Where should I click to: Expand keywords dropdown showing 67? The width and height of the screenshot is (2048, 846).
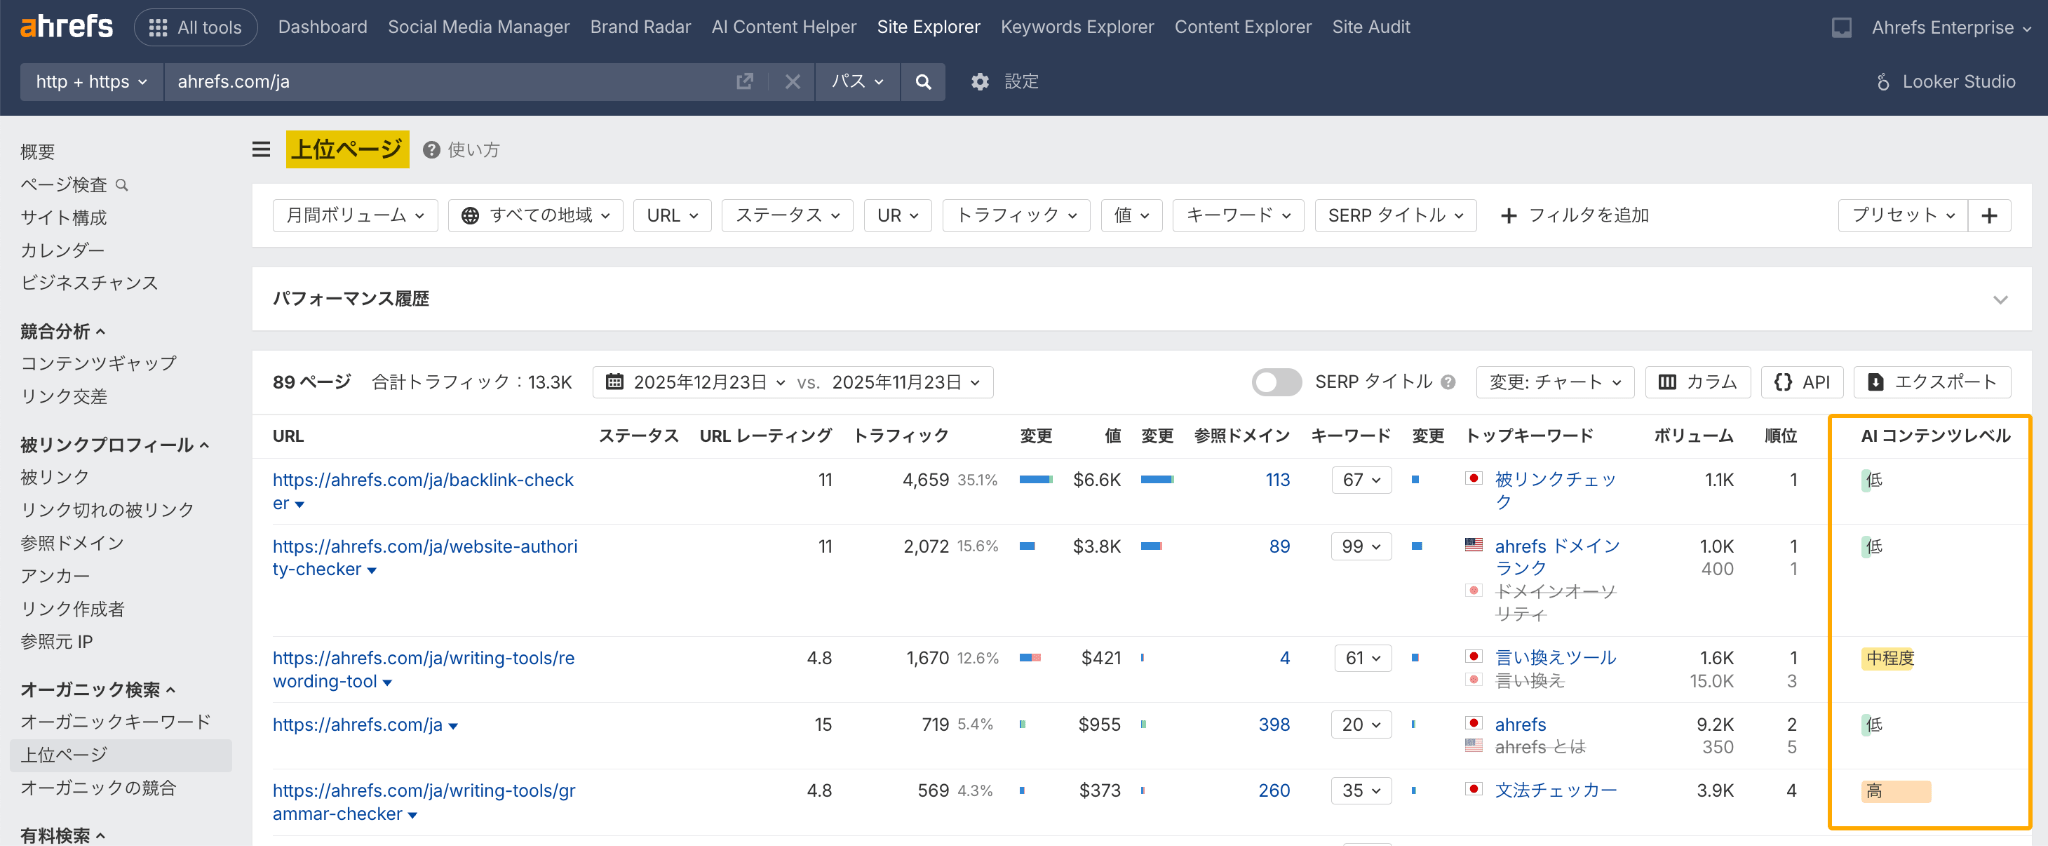click(x=1361, y=480)
